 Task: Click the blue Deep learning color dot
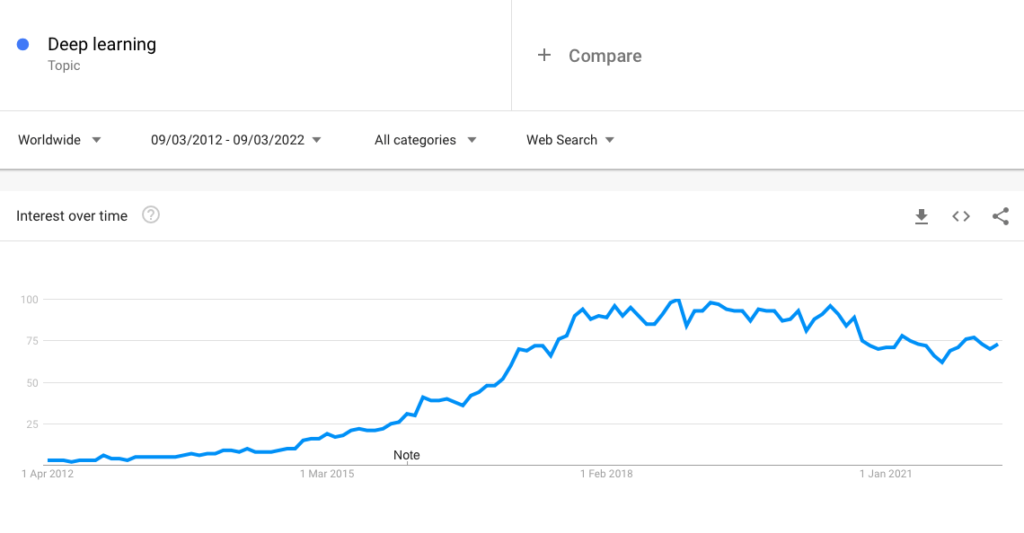point(24,44)
